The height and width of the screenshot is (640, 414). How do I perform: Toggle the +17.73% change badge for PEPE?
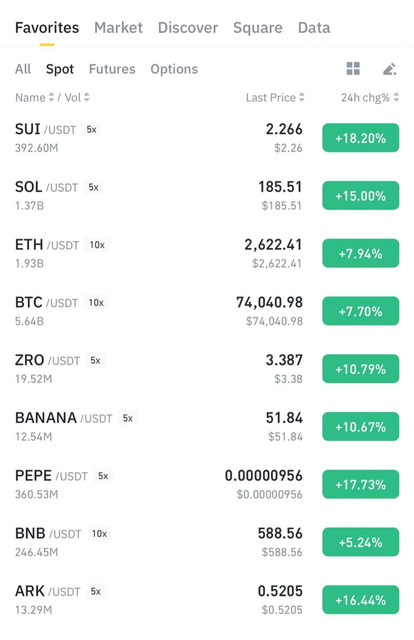click(361, 484)
